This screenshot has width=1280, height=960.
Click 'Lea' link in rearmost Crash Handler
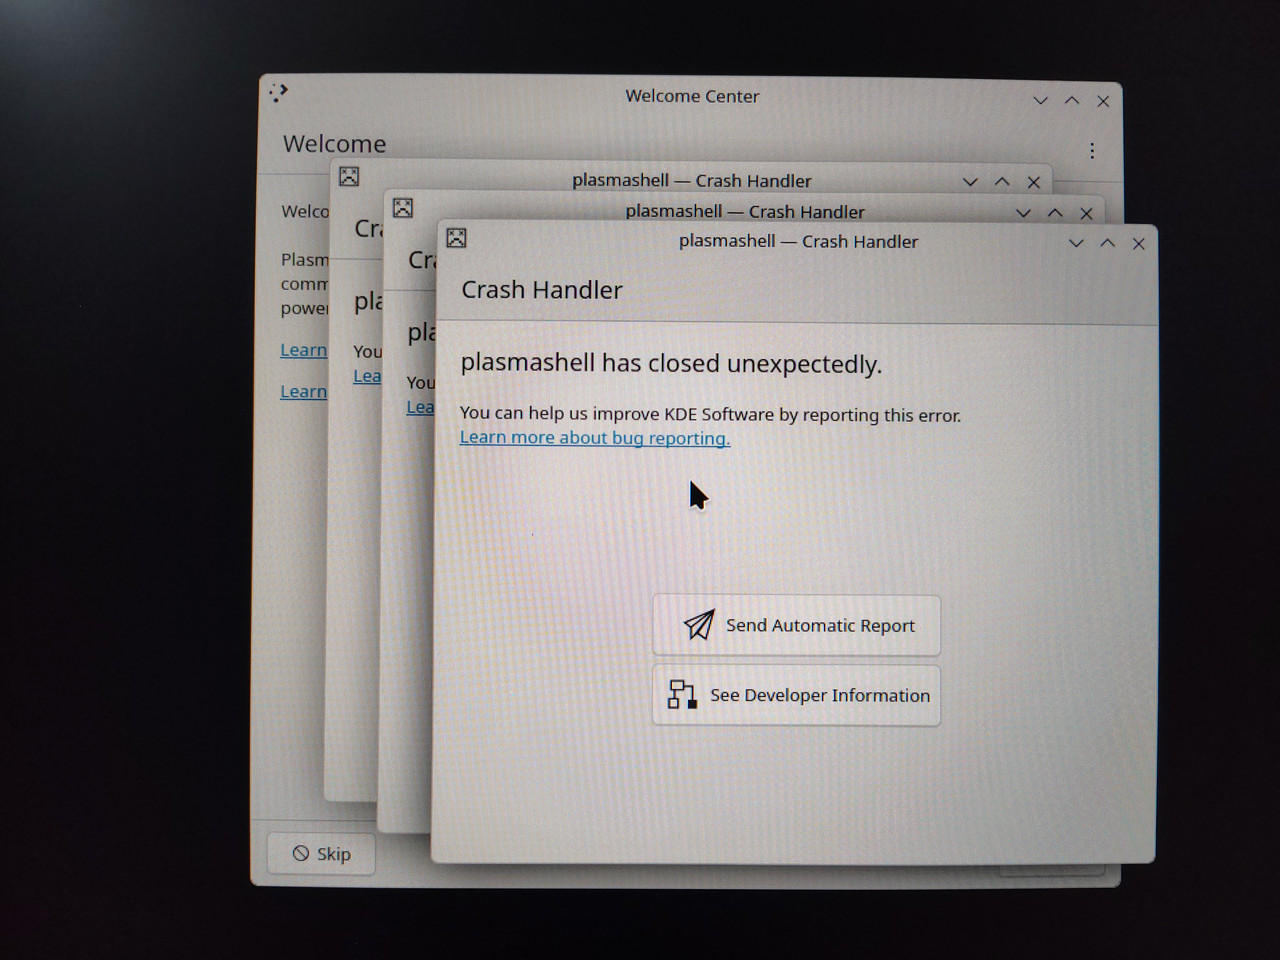[367, 376]
